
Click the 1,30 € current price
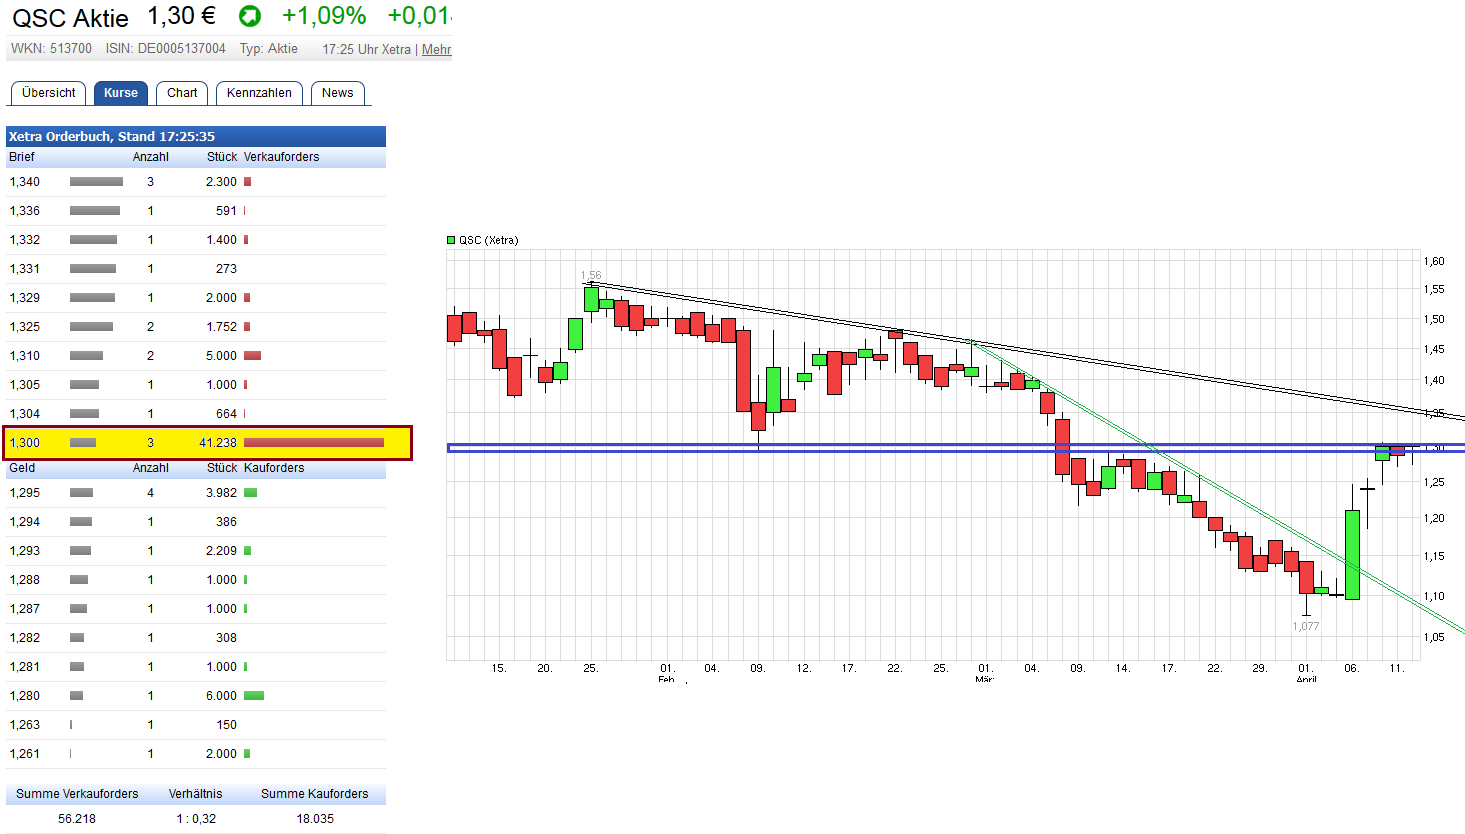182,16
